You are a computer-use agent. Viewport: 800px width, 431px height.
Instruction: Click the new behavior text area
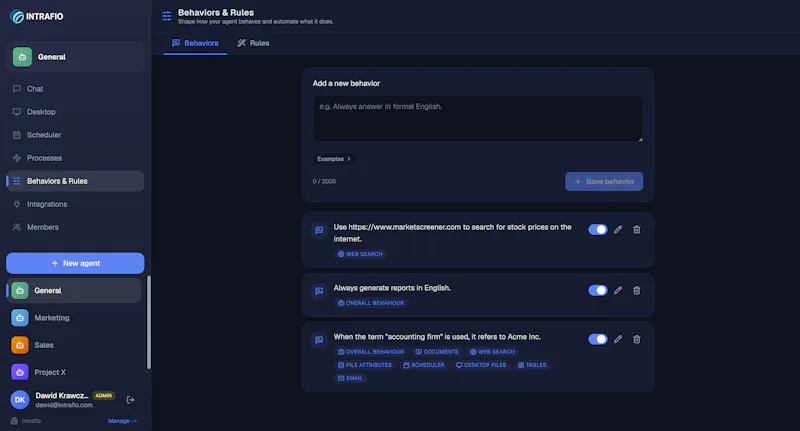point(478,119)
